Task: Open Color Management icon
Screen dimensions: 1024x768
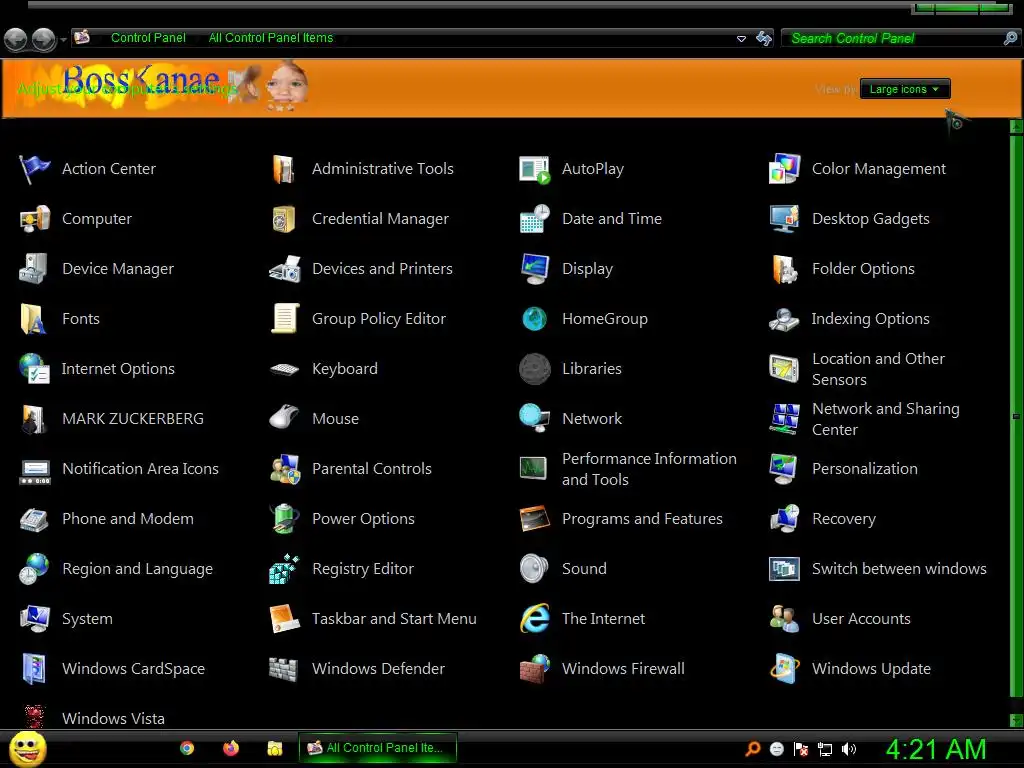Action: pyautogui.click(x=784, y=169)
